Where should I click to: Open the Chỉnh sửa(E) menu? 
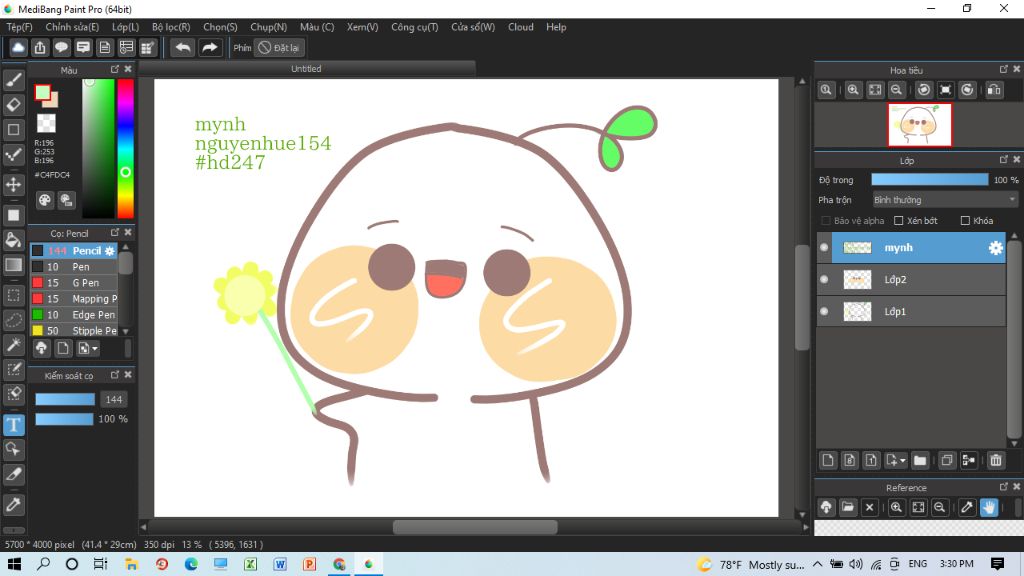pos(72,27)
